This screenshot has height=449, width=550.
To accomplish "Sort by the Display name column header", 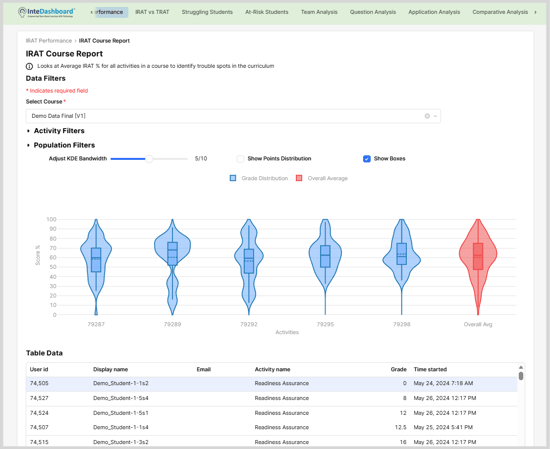I will coord(110,369).
